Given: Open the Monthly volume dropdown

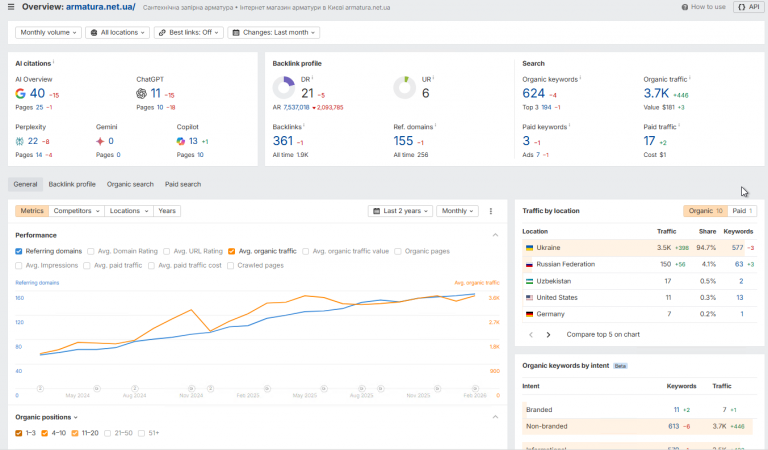Looking at the screenshot, I should (48, 32).
